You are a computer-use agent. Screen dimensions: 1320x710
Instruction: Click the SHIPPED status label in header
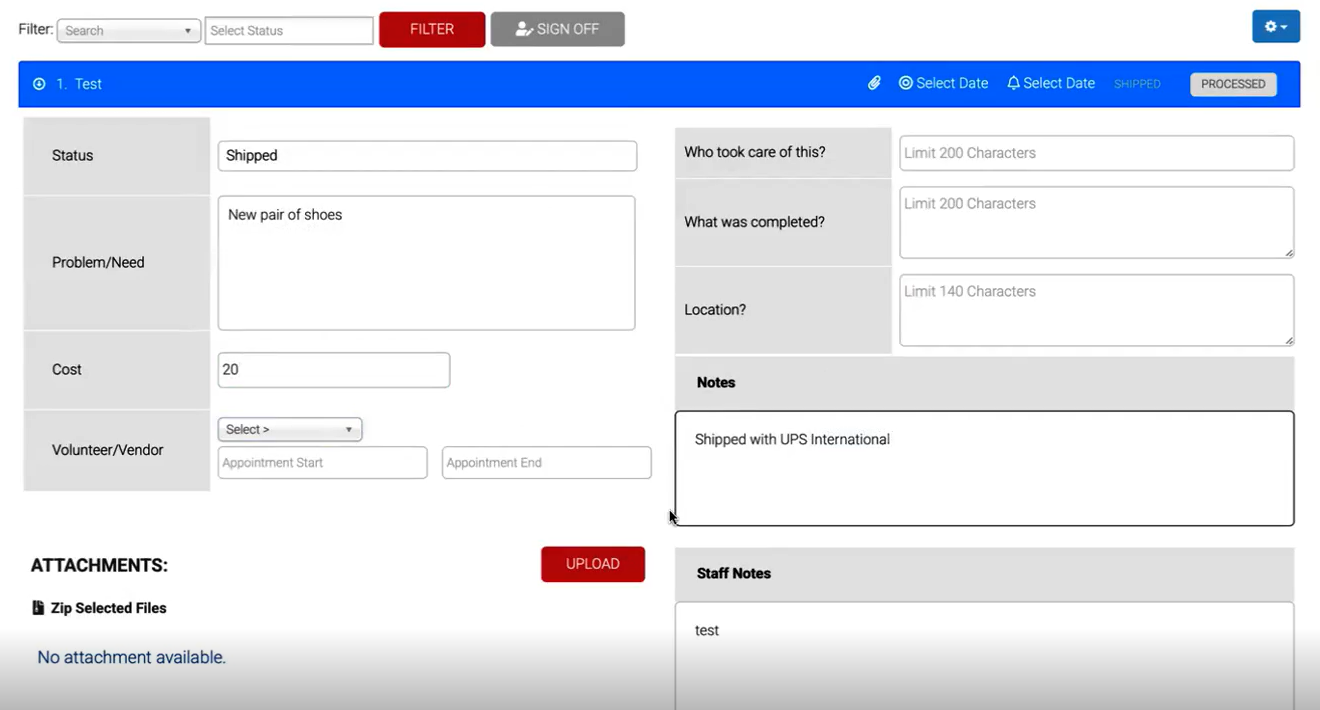pos(1137,84)
